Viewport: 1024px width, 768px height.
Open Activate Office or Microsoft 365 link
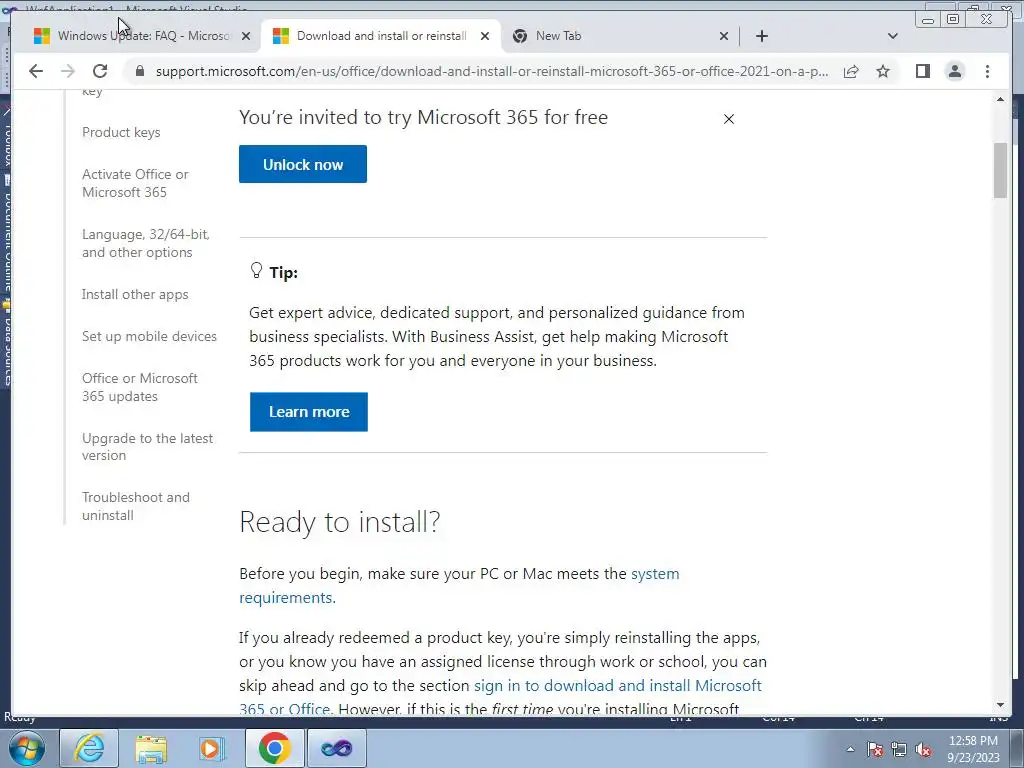135,184
